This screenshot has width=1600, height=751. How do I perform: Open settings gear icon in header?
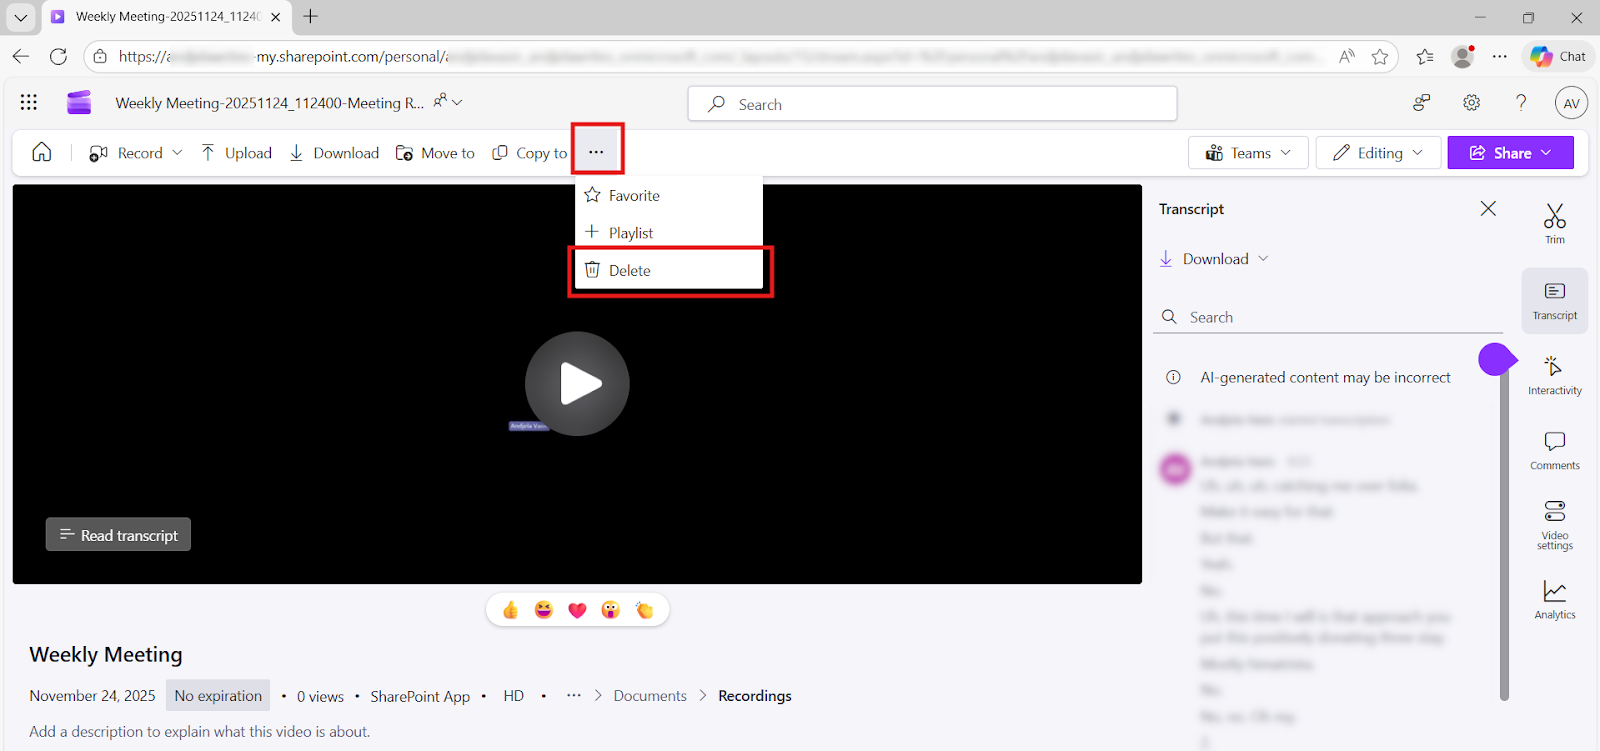[x=1471, y=103]
